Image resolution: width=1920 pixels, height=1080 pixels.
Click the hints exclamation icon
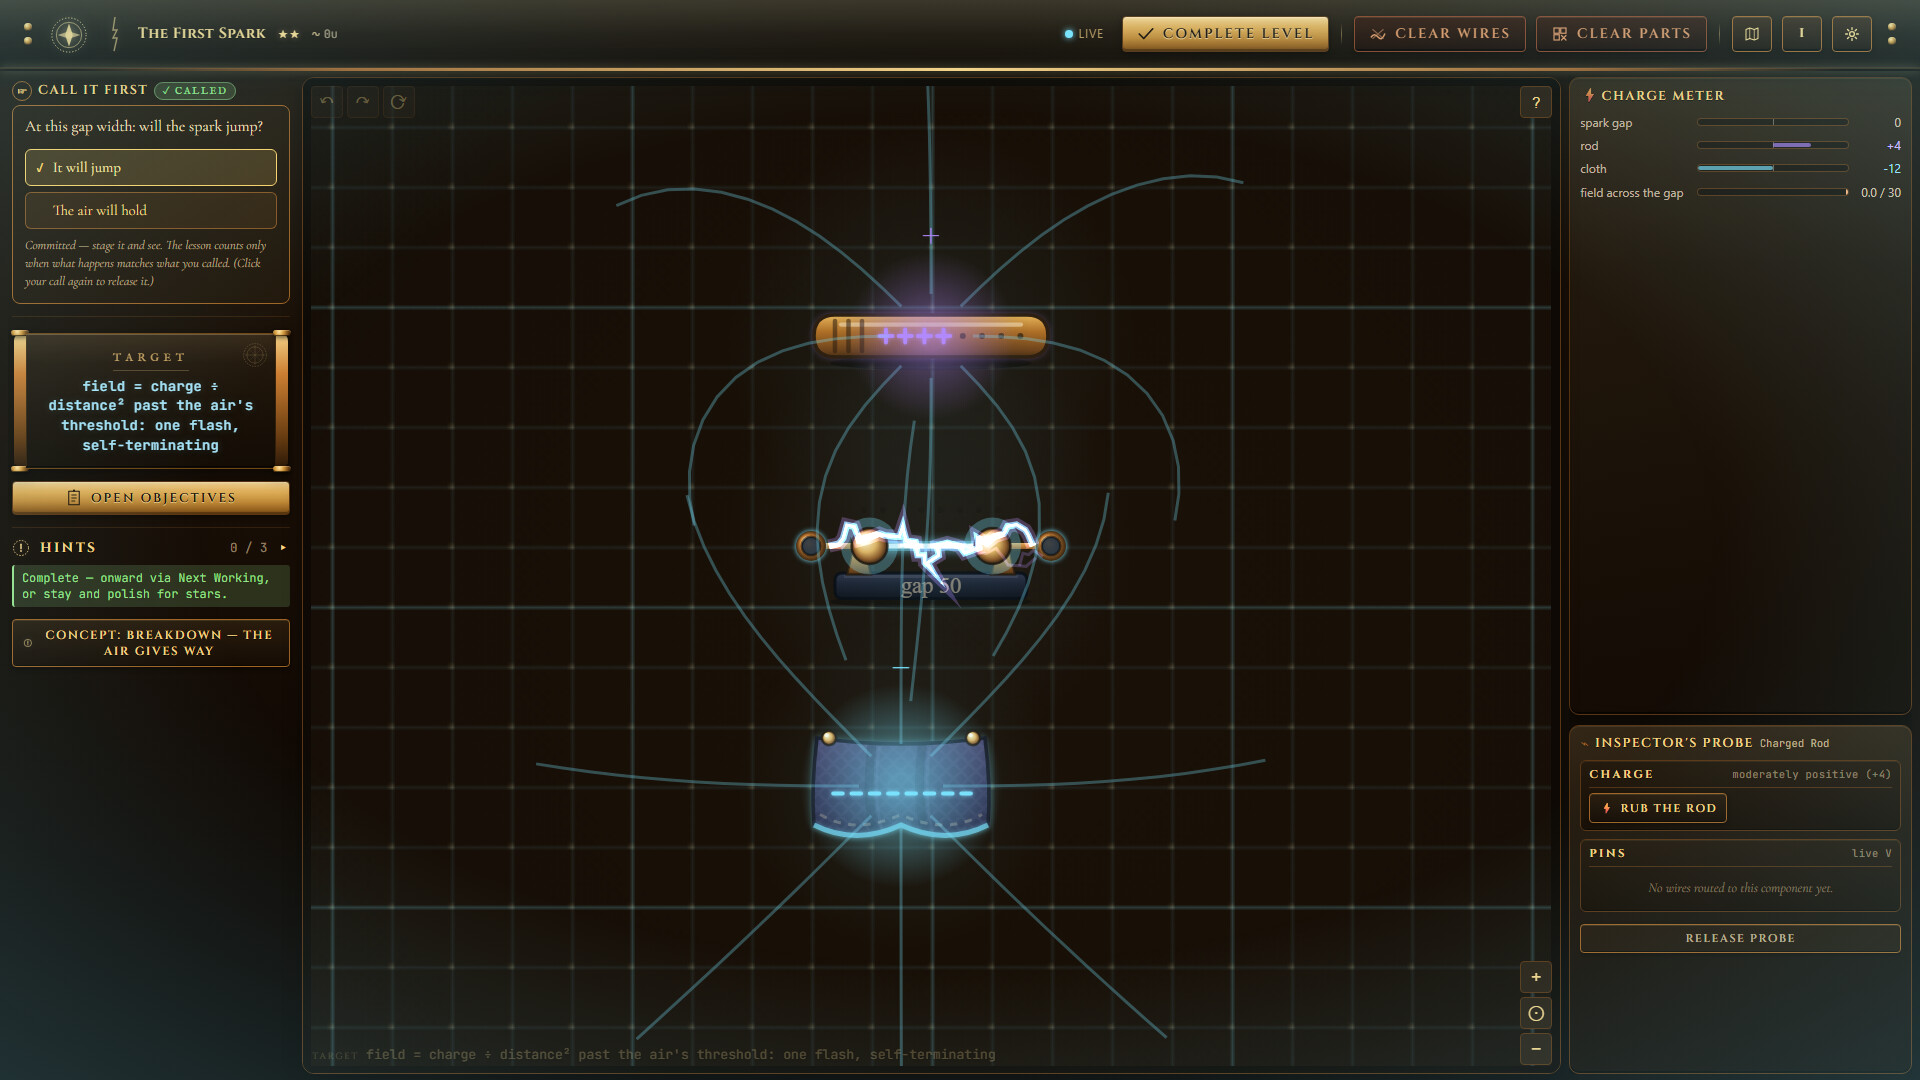(x=21, y=548)
